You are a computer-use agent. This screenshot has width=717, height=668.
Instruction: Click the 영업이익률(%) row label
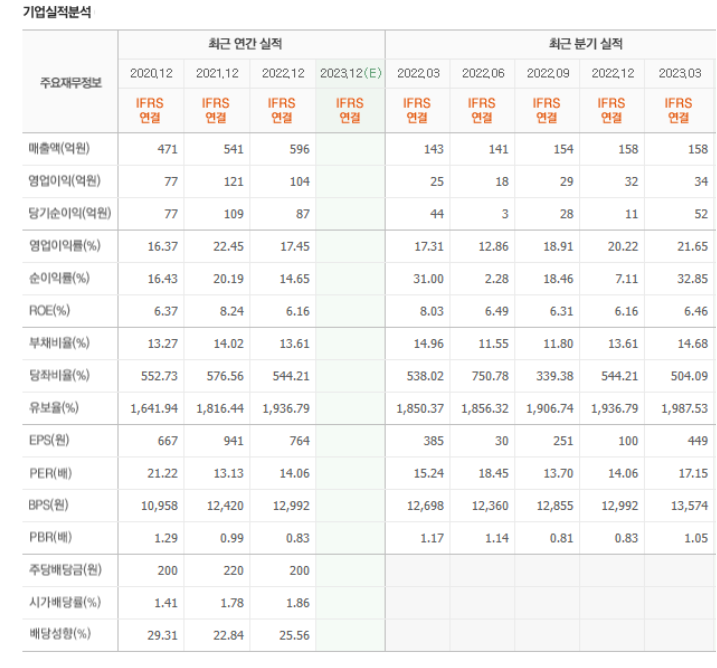click(64, 246)
